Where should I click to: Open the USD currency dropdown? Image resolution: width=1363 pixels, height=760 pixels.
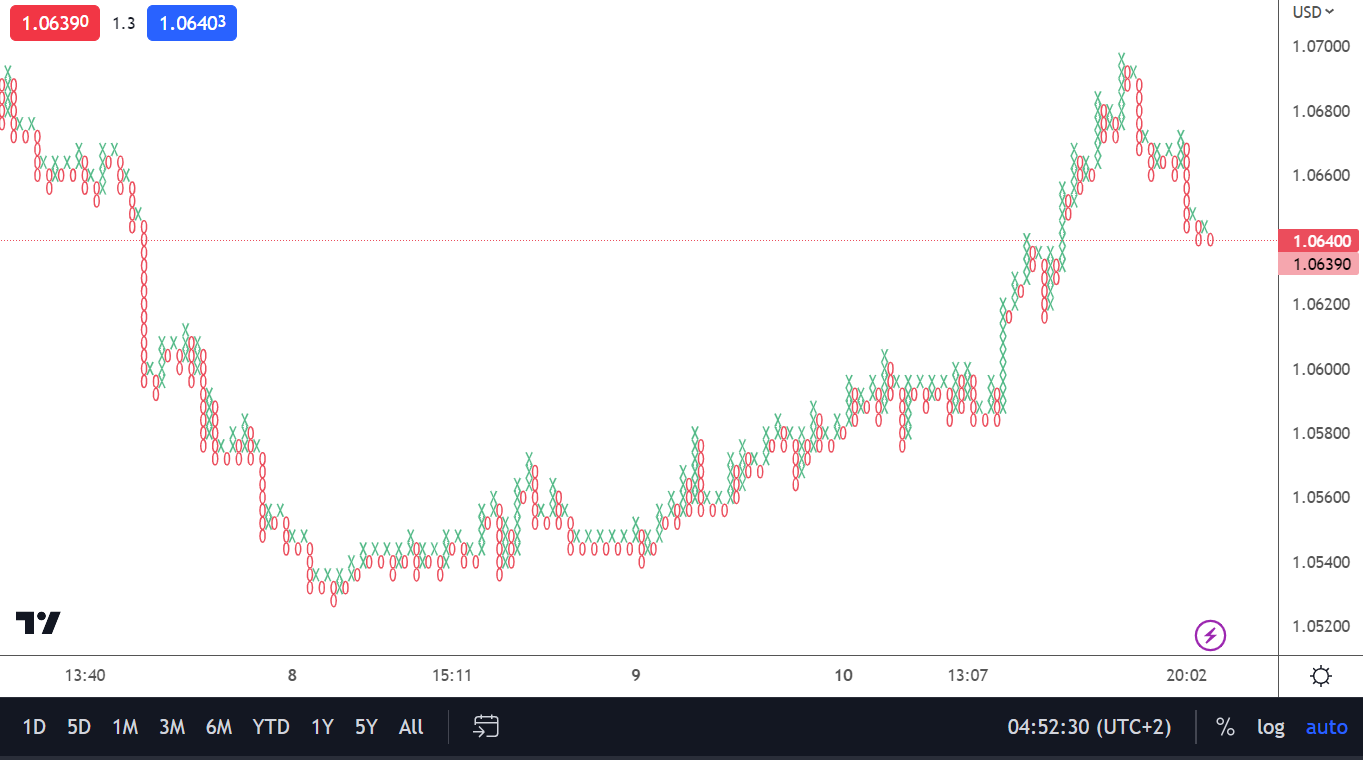click(x=1313, y=12)
